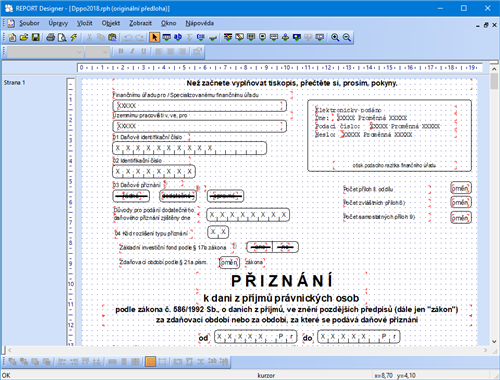Zoom in with the plus magnifier
Image resolution: width=500 pixels, height=380 pixels.
[x=335, y=37]
